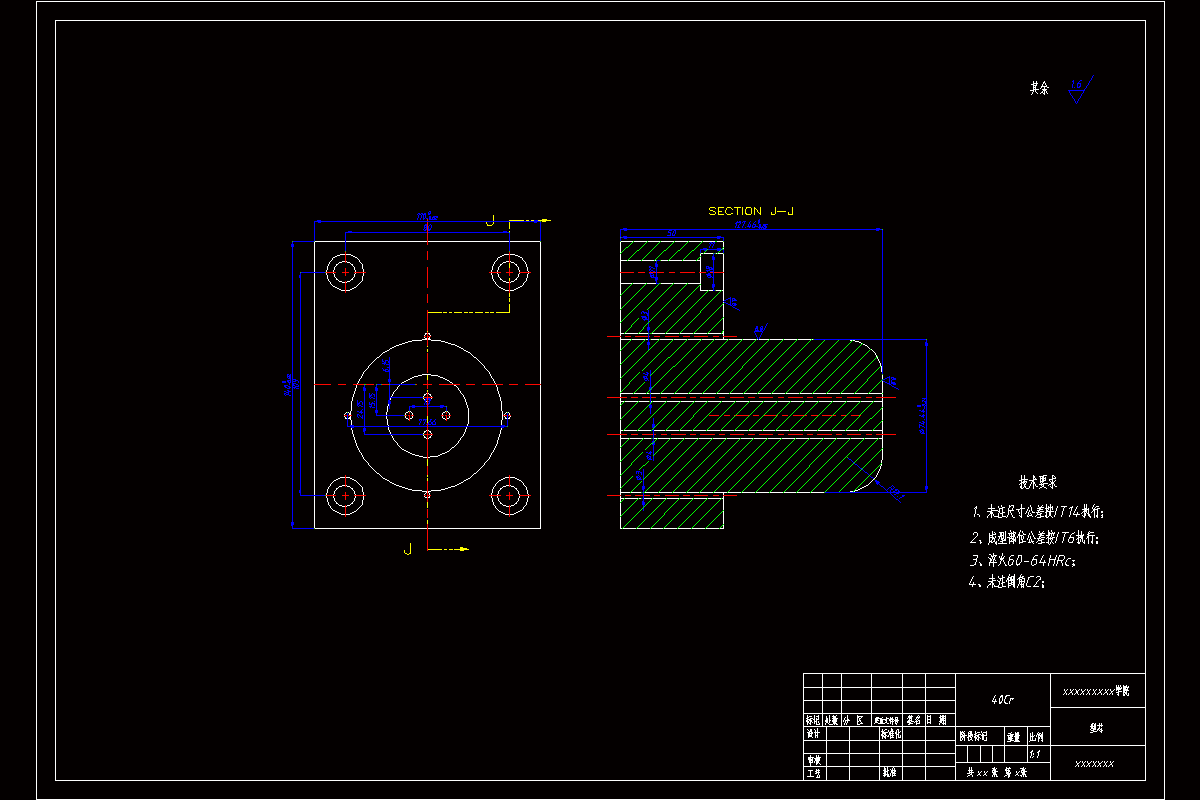Viewport: 1200px width, 800px height.
Task: Select the "SECTION J-J" label
Action: point(751,211)
